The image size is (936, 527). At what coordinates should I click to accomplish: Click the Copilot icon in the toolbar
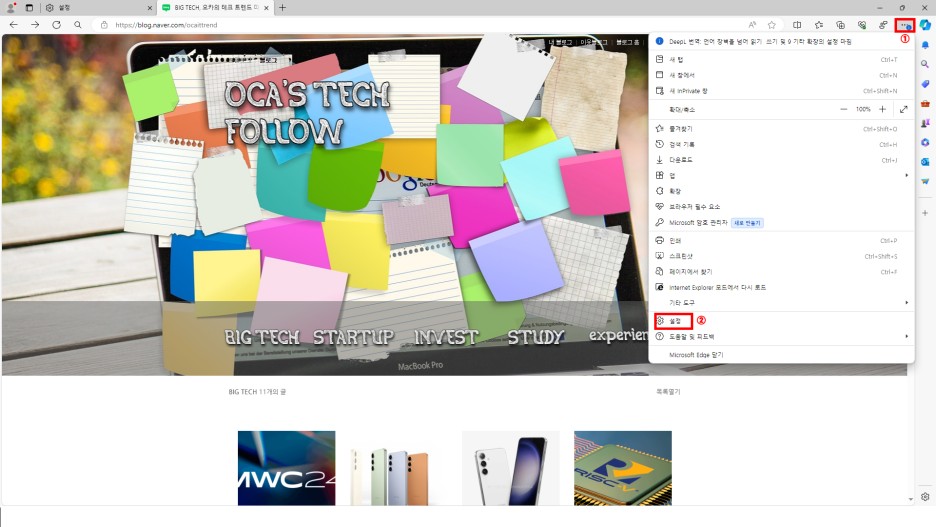point(925,25)
